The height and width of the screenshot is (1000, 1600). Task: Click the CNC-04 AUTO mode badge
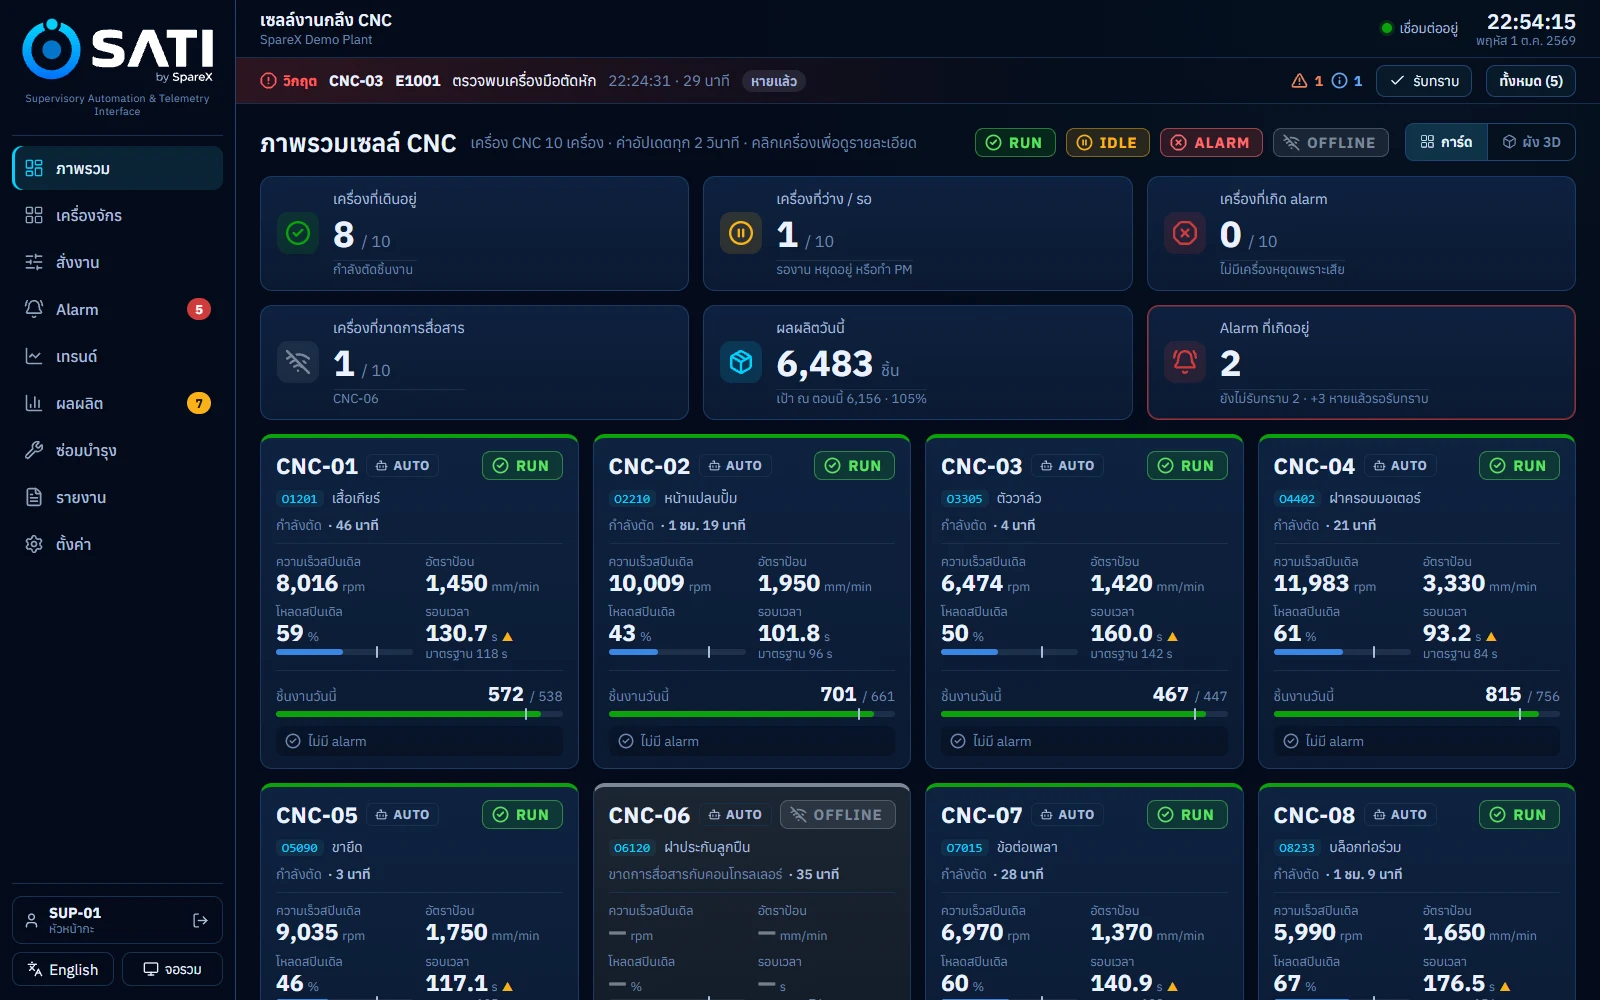click(x=1400, y=466)
